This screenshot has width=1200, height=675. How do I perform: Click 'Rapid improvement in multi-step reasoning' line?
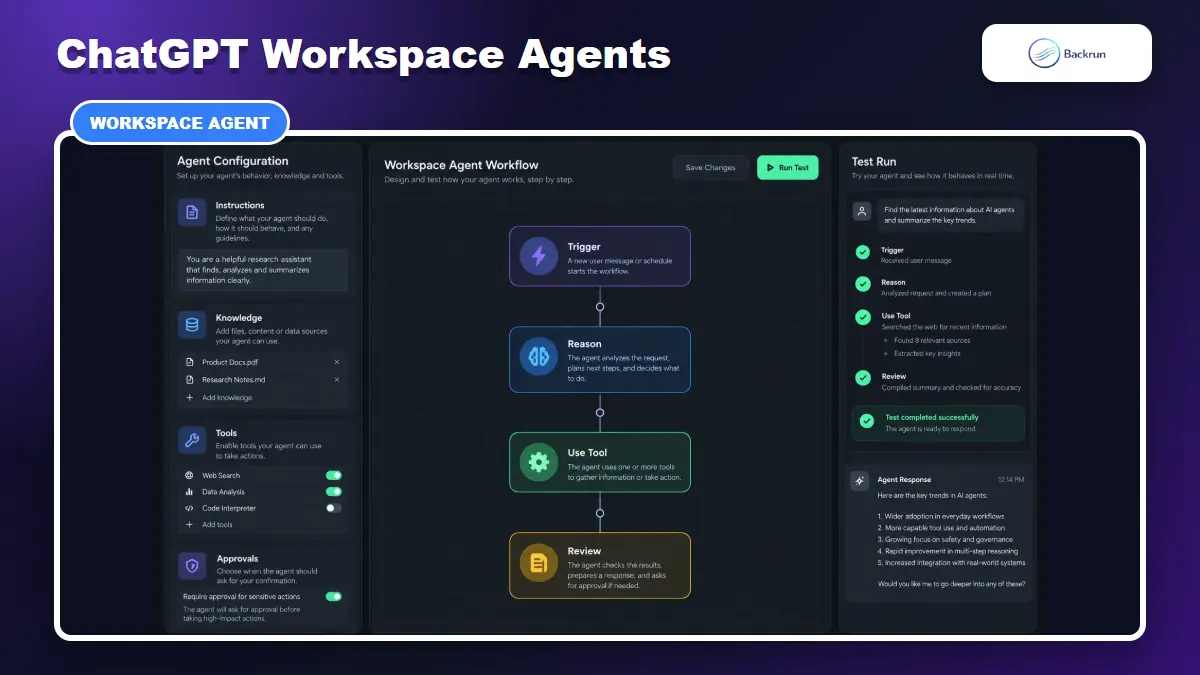[948, 551]
